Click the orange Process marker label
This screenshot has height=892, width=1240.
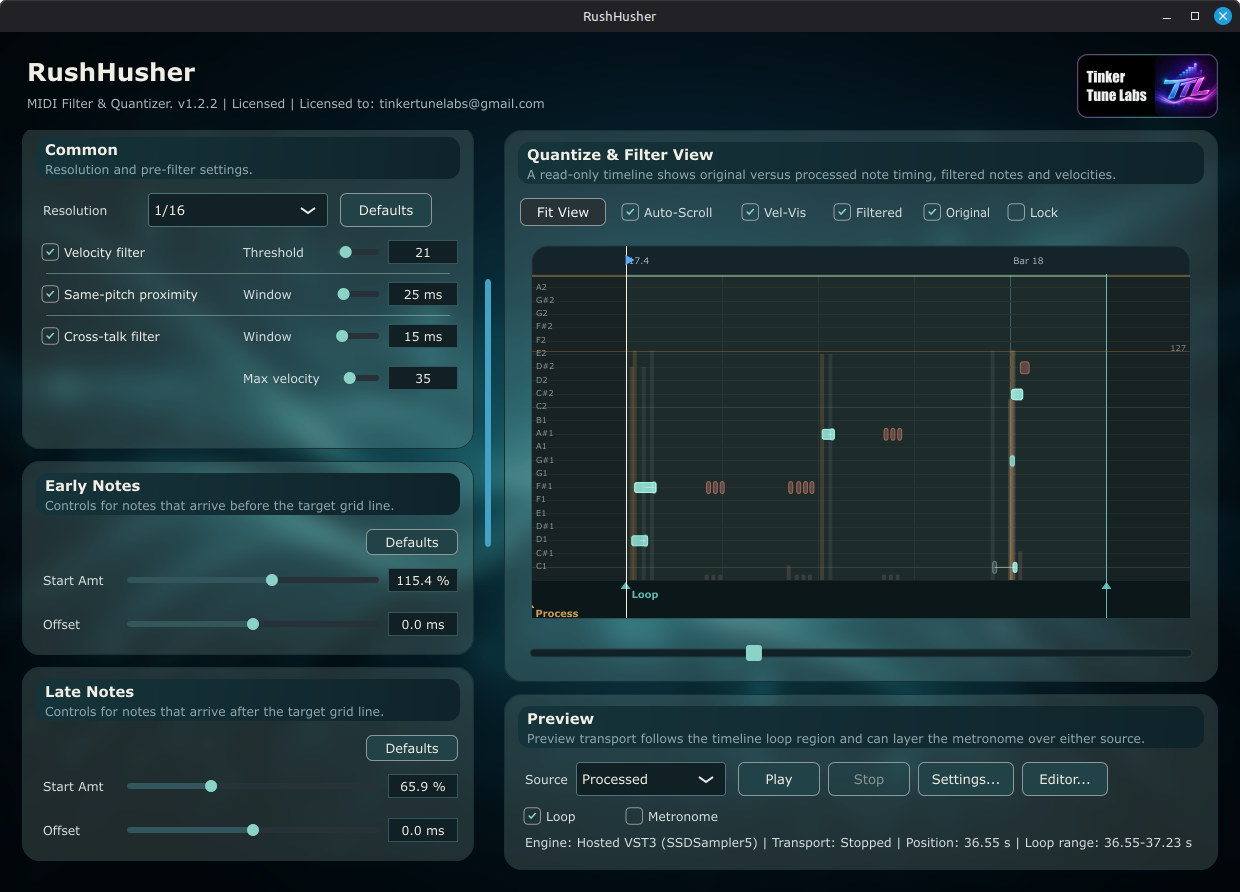556,613
